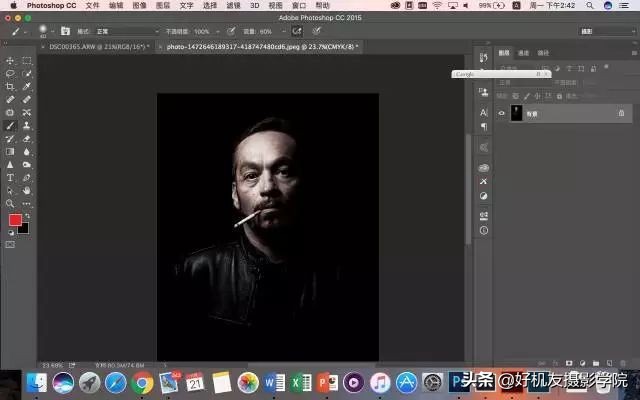Image resolution: width=640 pixels, height=400 pixels.
Task: Expand the flow 60% dropdown arrow
Action: (x=283, y=31)
